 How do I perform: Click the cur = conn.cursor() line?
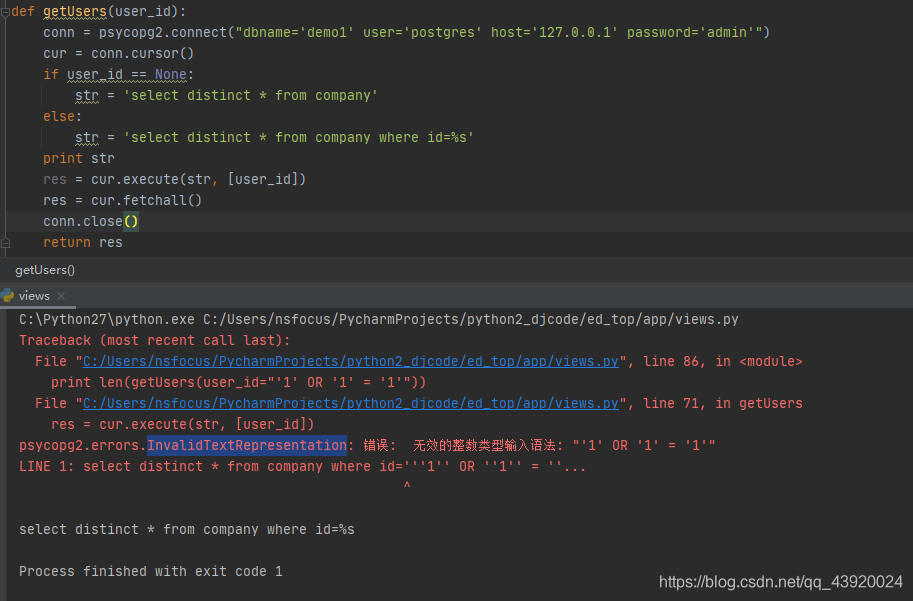(118, 54)
